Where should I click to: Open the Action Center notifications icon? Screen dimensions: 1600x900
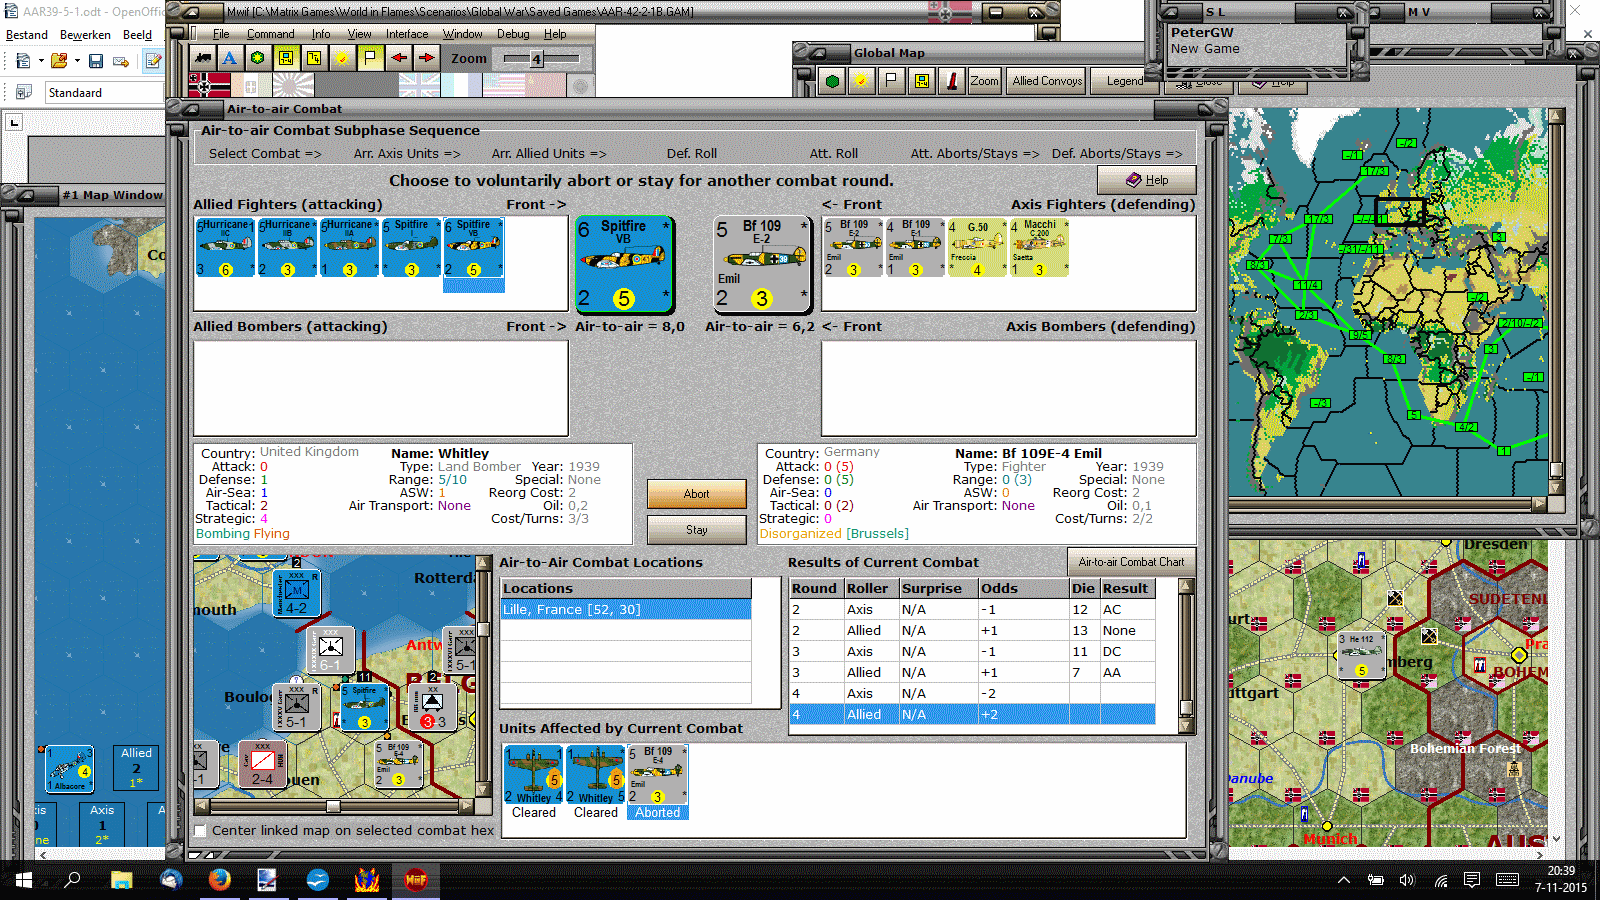pos(1472,880)
